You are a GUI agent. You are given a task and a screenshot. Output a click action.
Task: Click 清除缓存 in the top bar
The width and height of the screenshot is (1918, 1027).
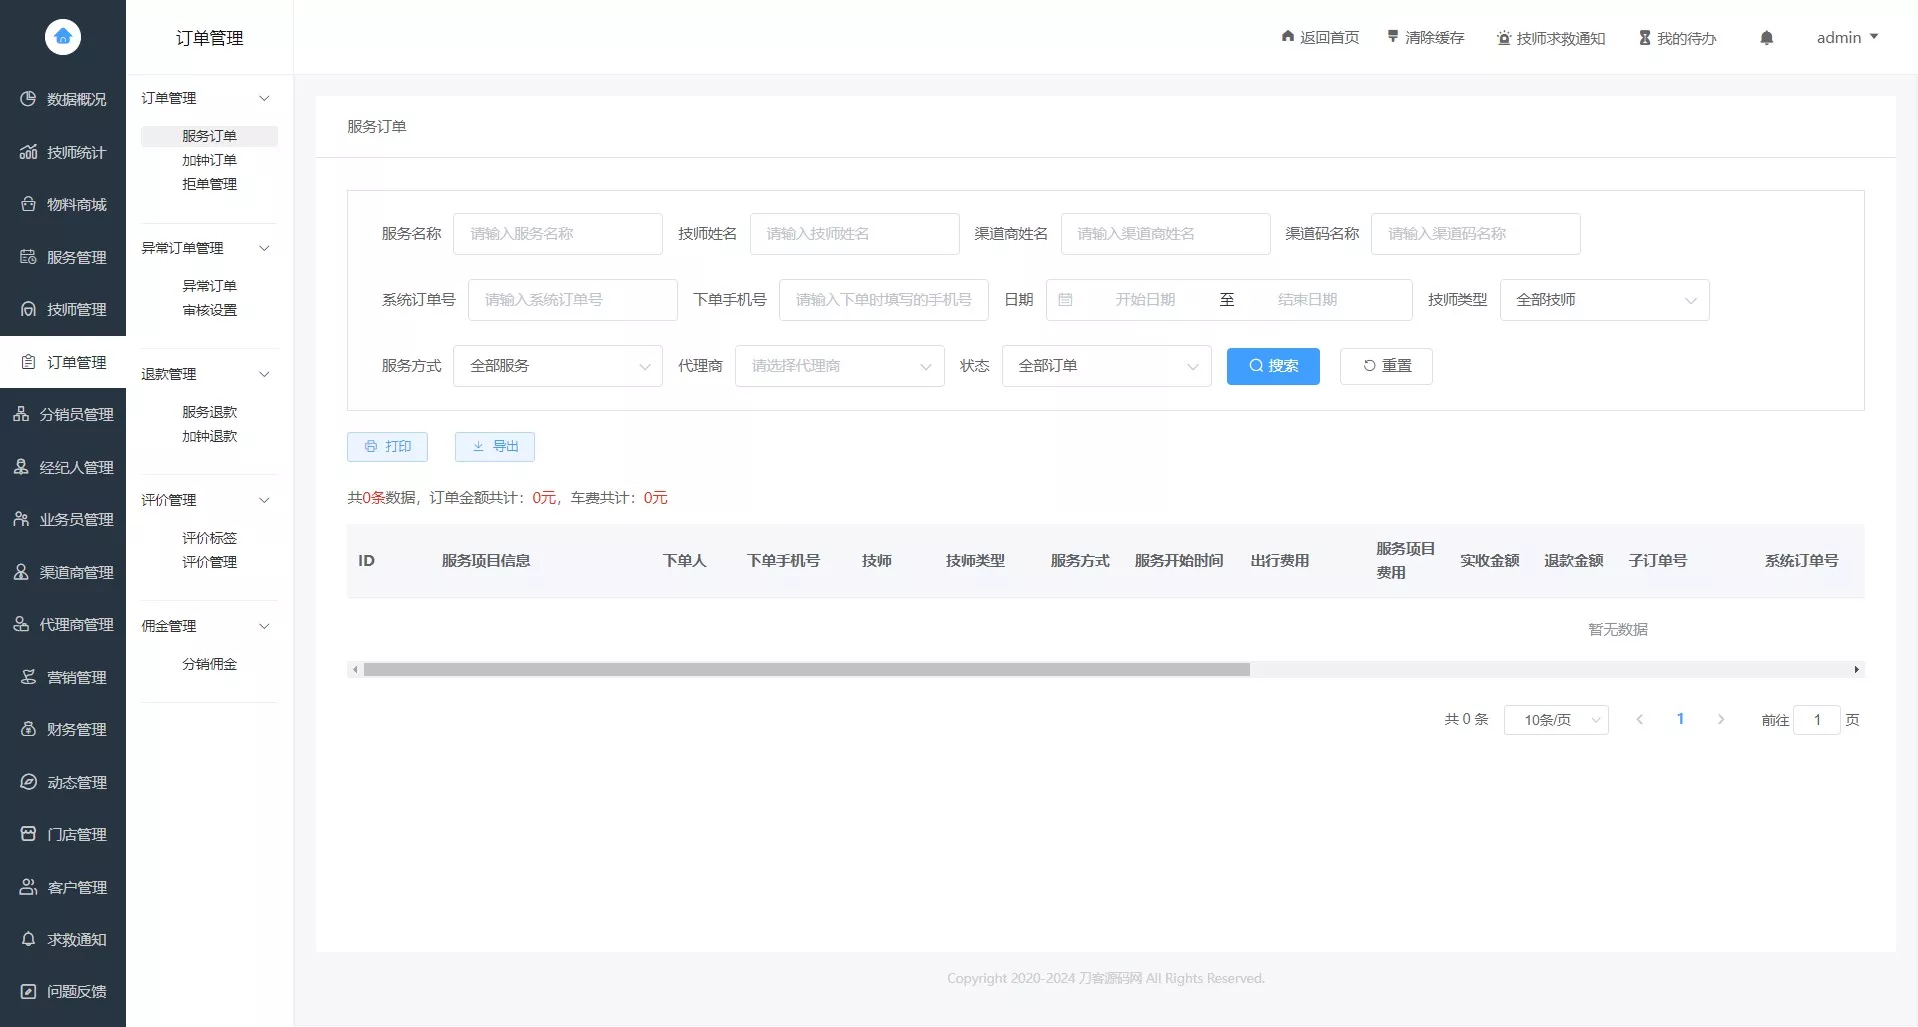tap(1424, 37)
